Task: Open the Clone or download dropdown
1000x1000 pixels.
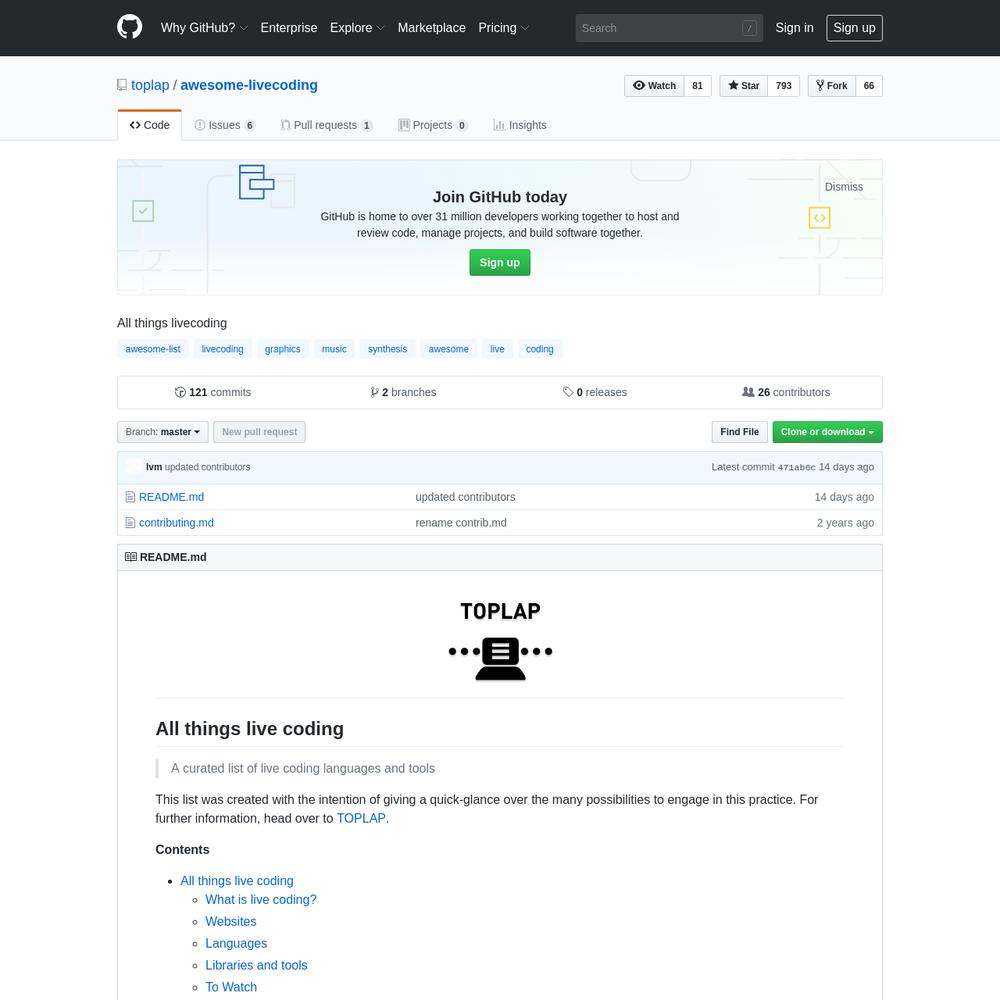Action: [x=827, y=432]
